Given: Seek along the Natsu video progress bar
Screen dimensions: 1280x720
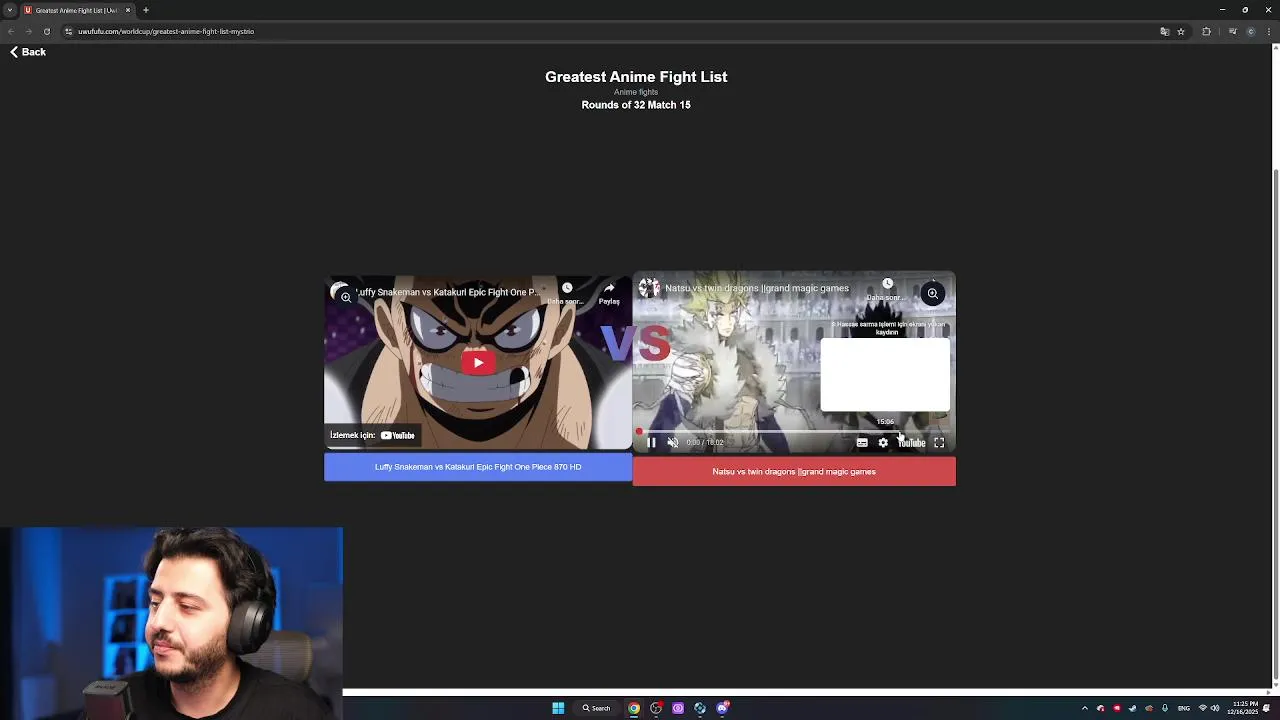Looking at the screenshot, I should click(x=794, y=432).
